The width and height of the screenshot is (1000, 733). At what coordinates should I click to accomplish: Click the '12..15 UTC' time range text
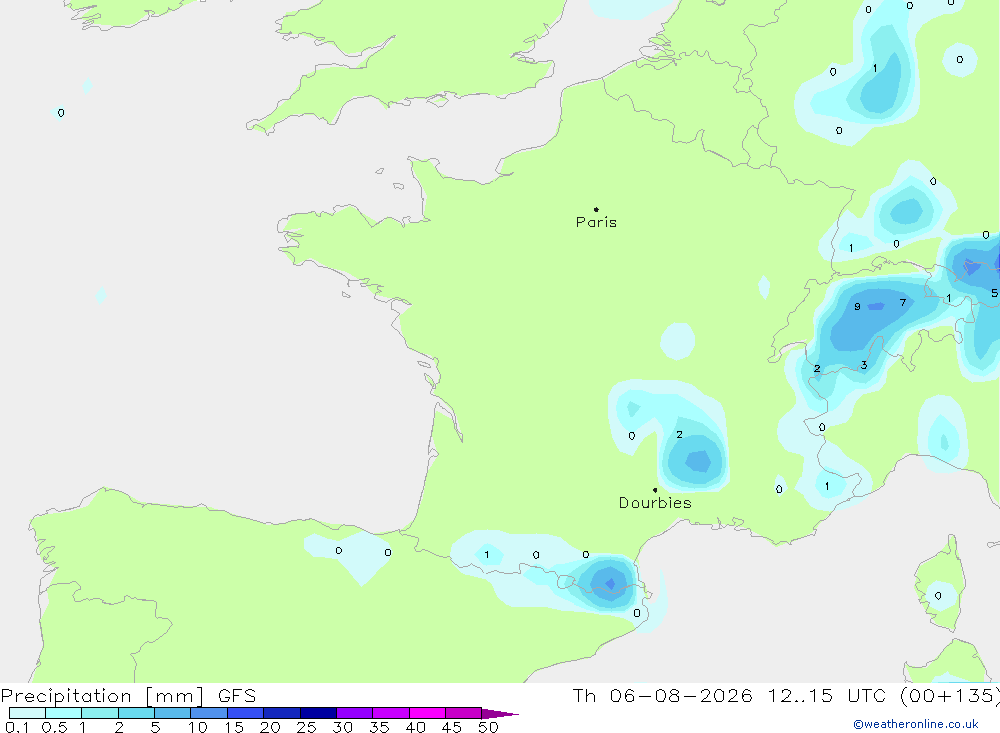[827, 696]
